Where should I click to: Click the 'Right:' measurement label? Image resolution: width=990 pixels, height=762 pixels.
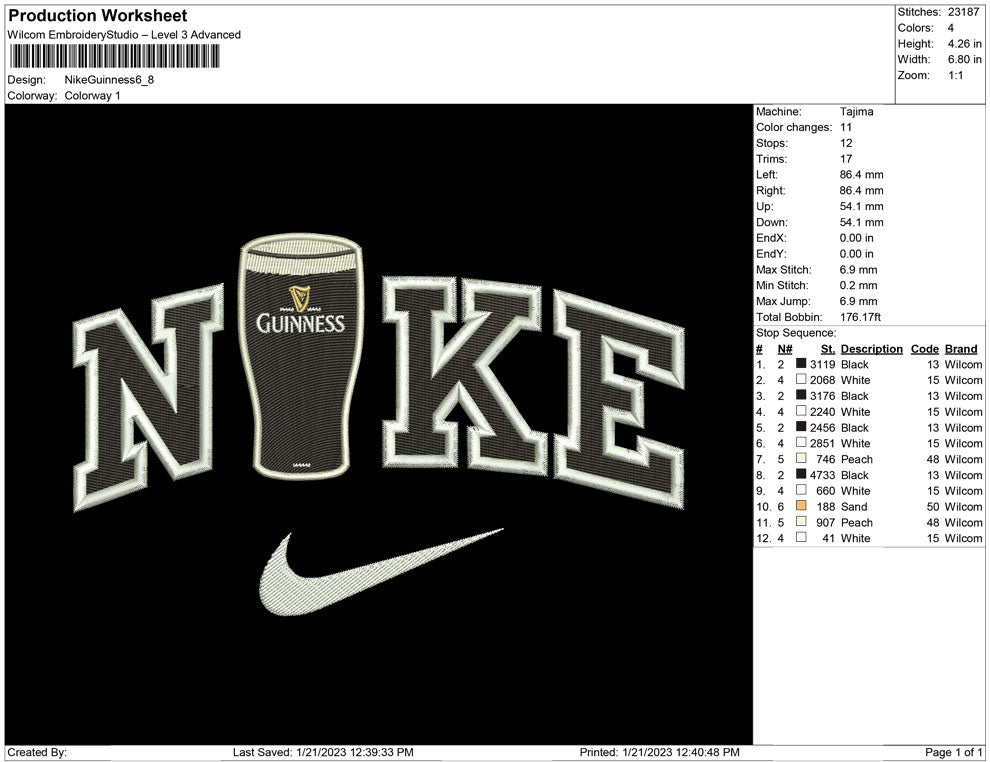click(771, 190)
